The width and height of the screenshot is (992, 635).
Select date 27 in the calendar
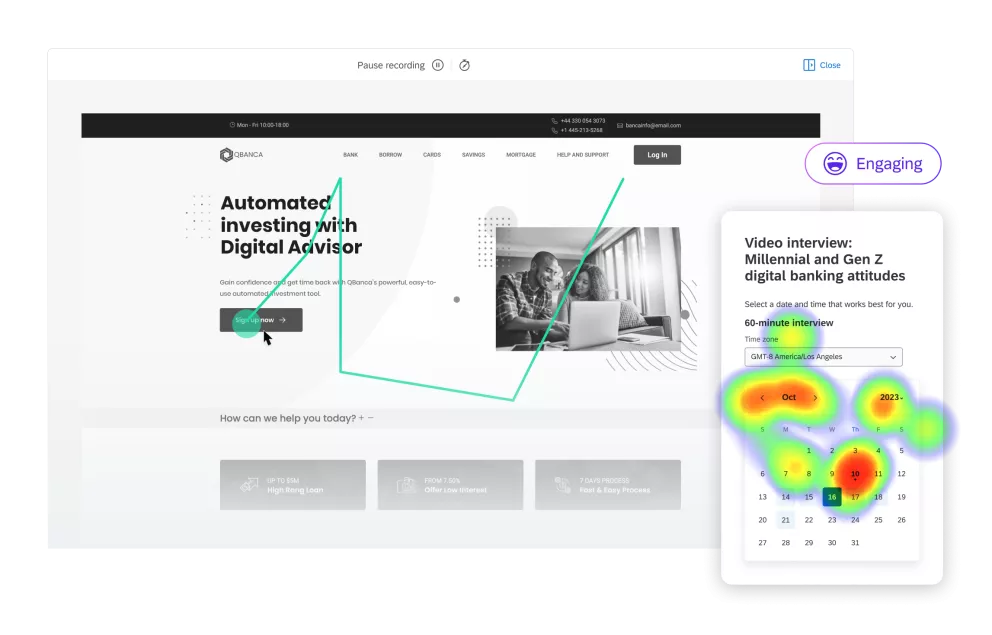(762, 543)
